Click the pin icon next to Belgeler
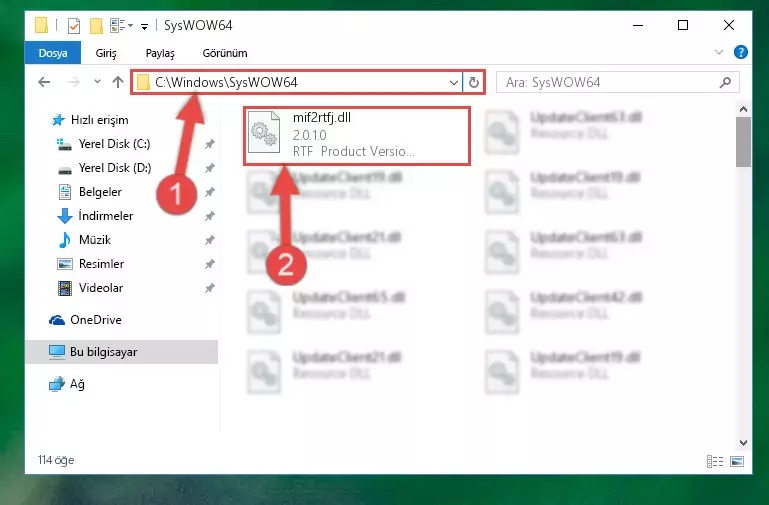This screenshot has width=769, height=505. click(x=209, y=192)
